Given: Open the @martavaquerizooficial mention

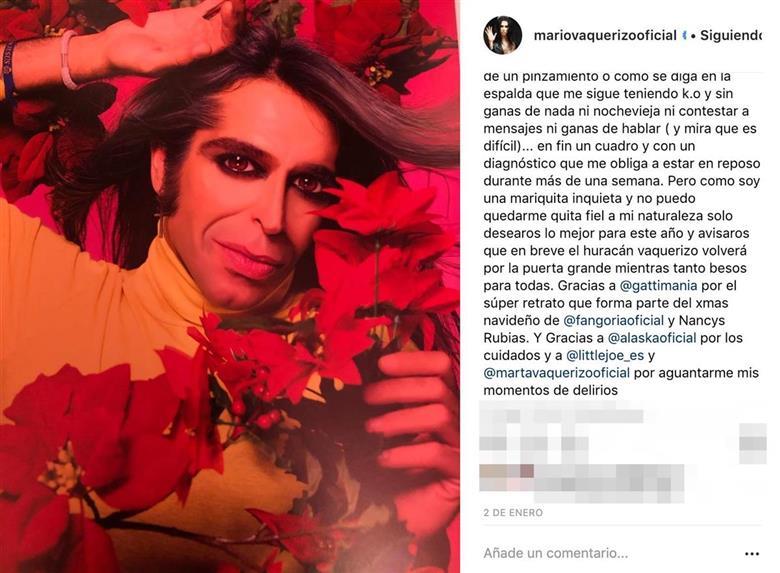Looking at the screenshot, I should 557,373.
